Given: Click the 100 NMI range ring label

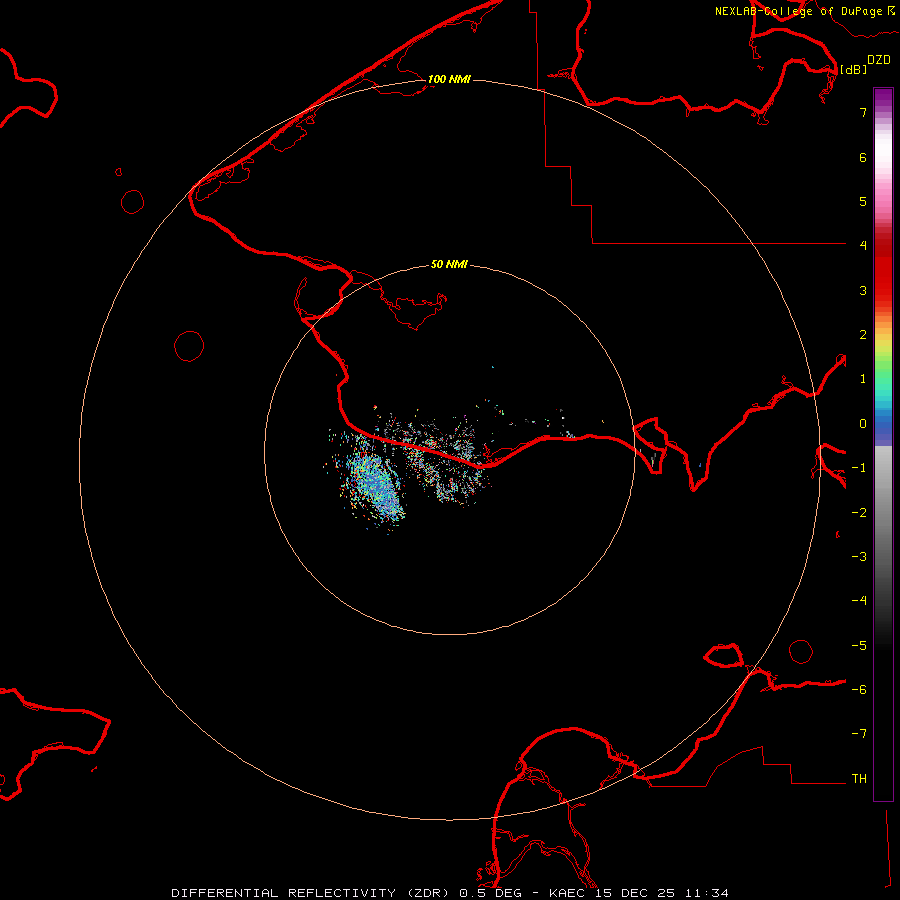Looking at the screenshot, I should [449, 79].
